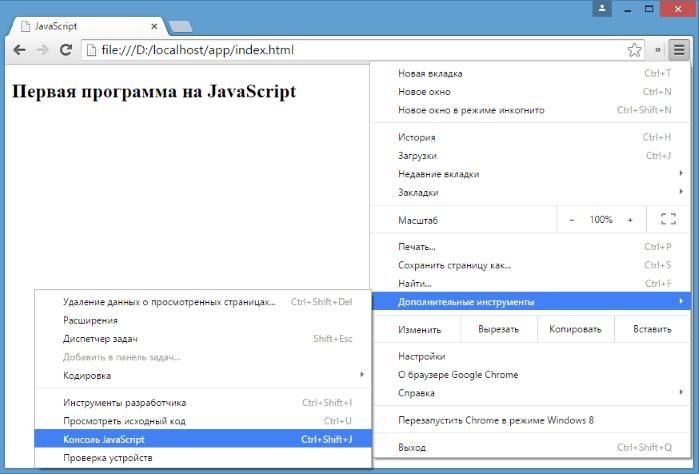
Task: Choose 'Новое окно' menu item
Action: pos(530,92)
